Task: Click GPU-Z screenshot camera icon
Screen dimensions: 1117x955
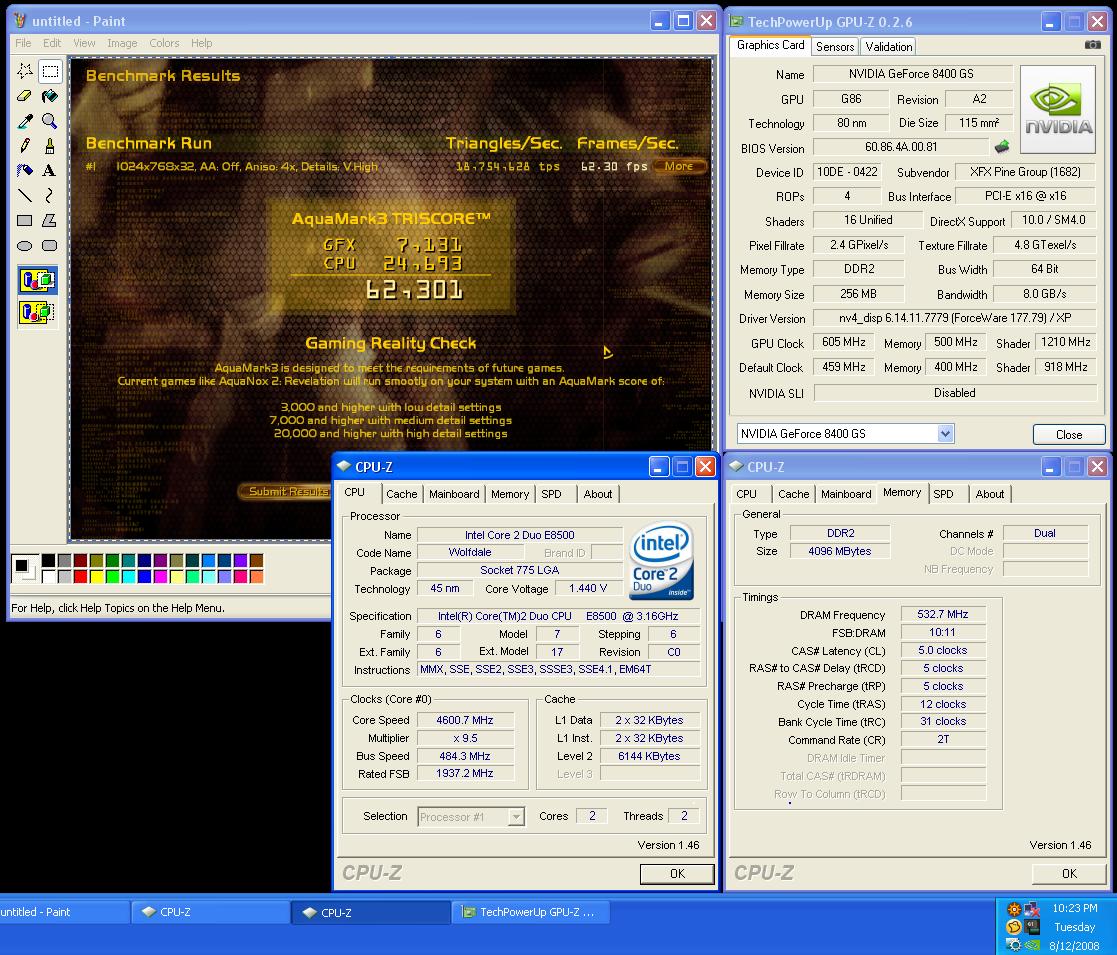Action: tap(1092, 45)
